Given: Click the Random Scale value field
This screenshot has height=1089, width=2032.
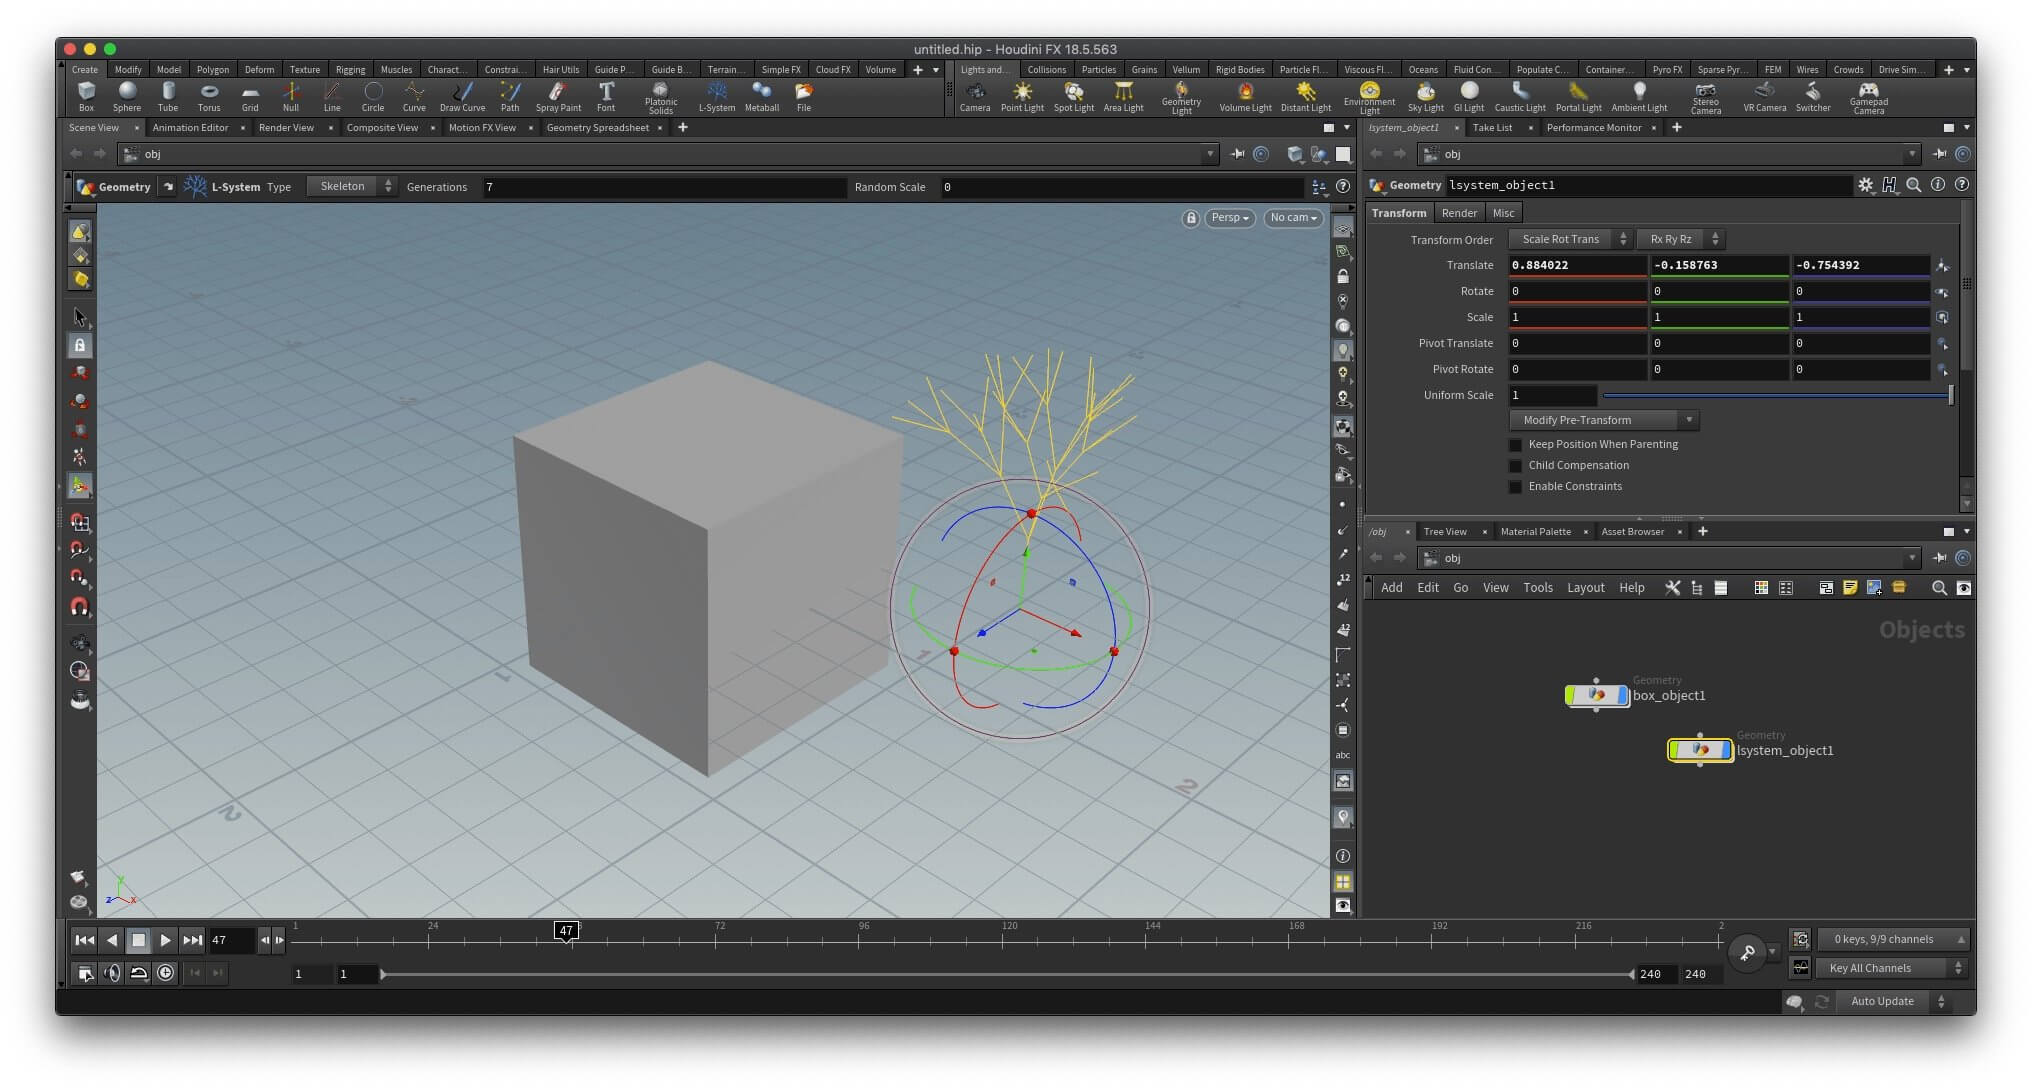Looking at the screenshot, I should point(1122,187).
